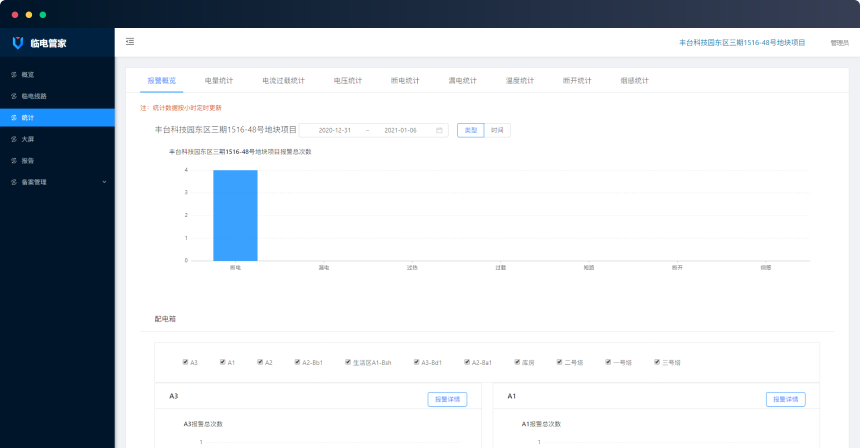860x448 pixels.
Task: Open the 大屏 big-screen sidebar item
Action: (57, 139)
